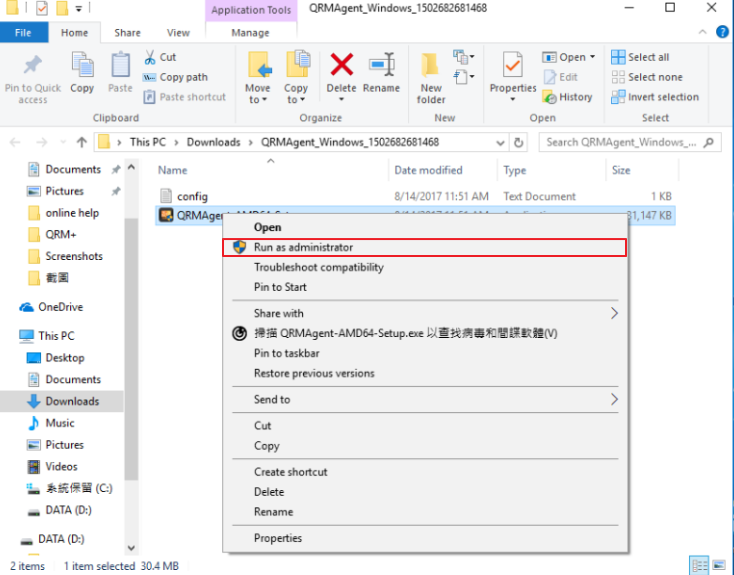Click the Rename ribbon icon

(x=382, y=64)
